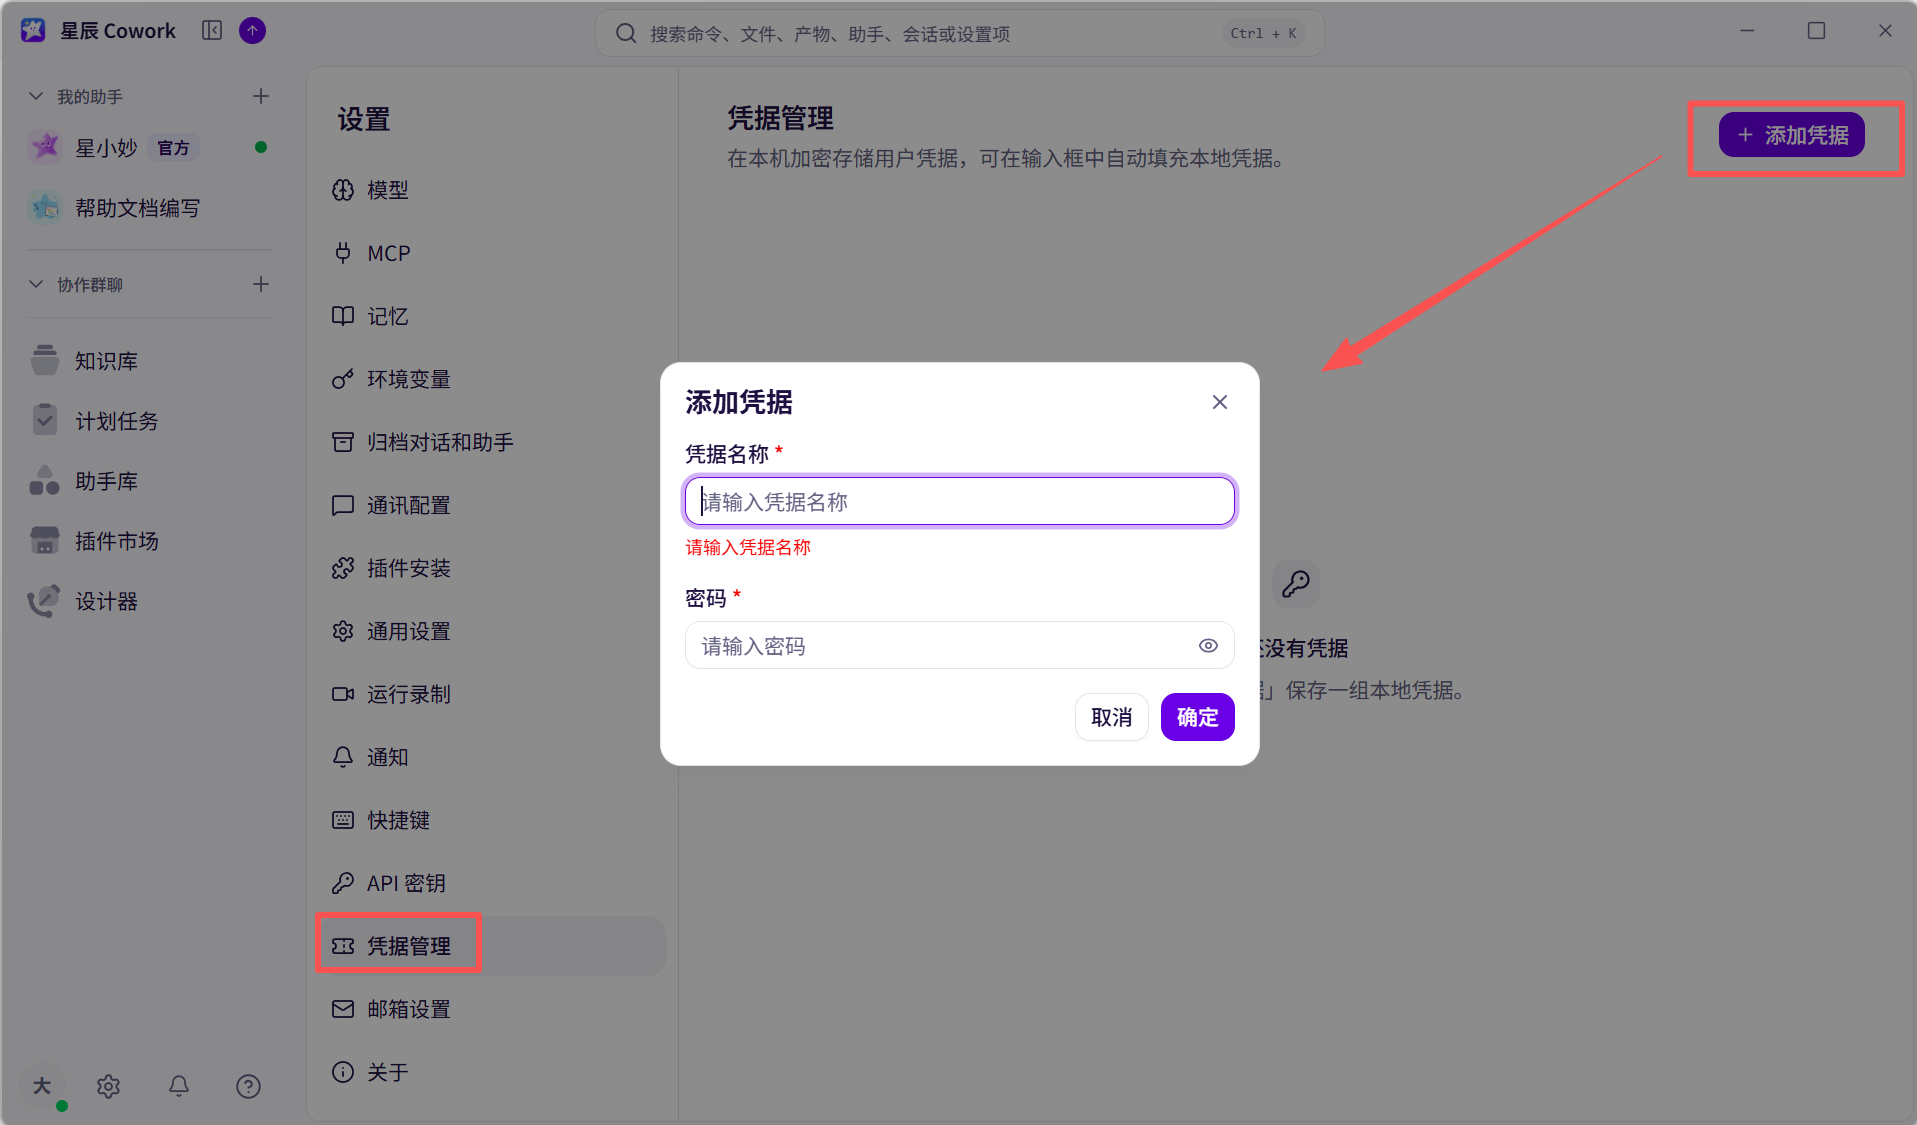The image size is (1917, 1125).
Task: Click the 添加凭据 button
Action: coord(1791,135)
